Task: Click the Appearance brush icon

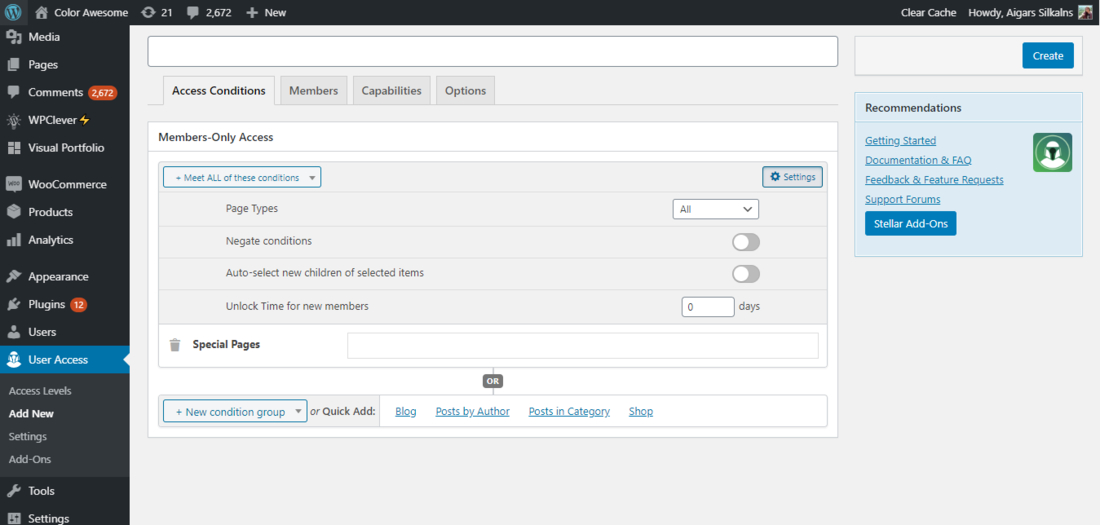Action: 13,277
